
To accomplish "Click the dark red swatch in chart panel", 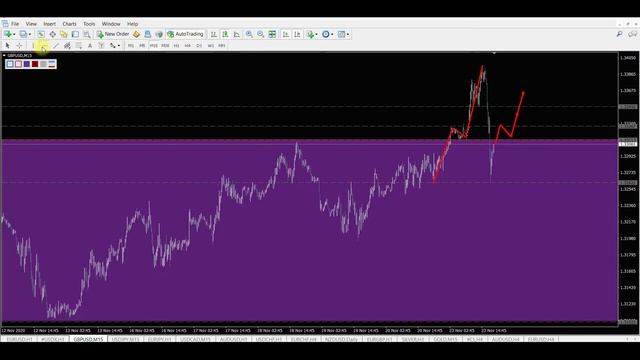I will pyautogui.click(x=35, y=64).
